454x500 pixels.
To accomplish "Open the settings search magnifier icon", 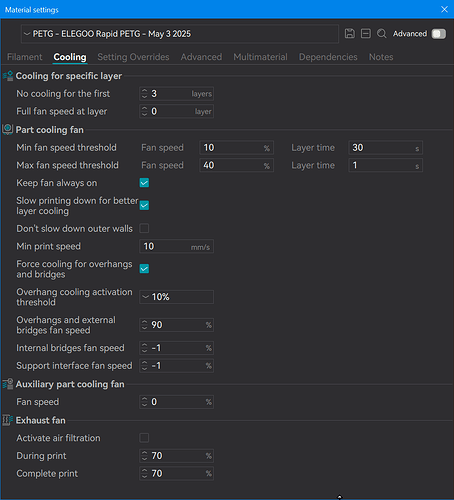I will [x=382, y=34].
